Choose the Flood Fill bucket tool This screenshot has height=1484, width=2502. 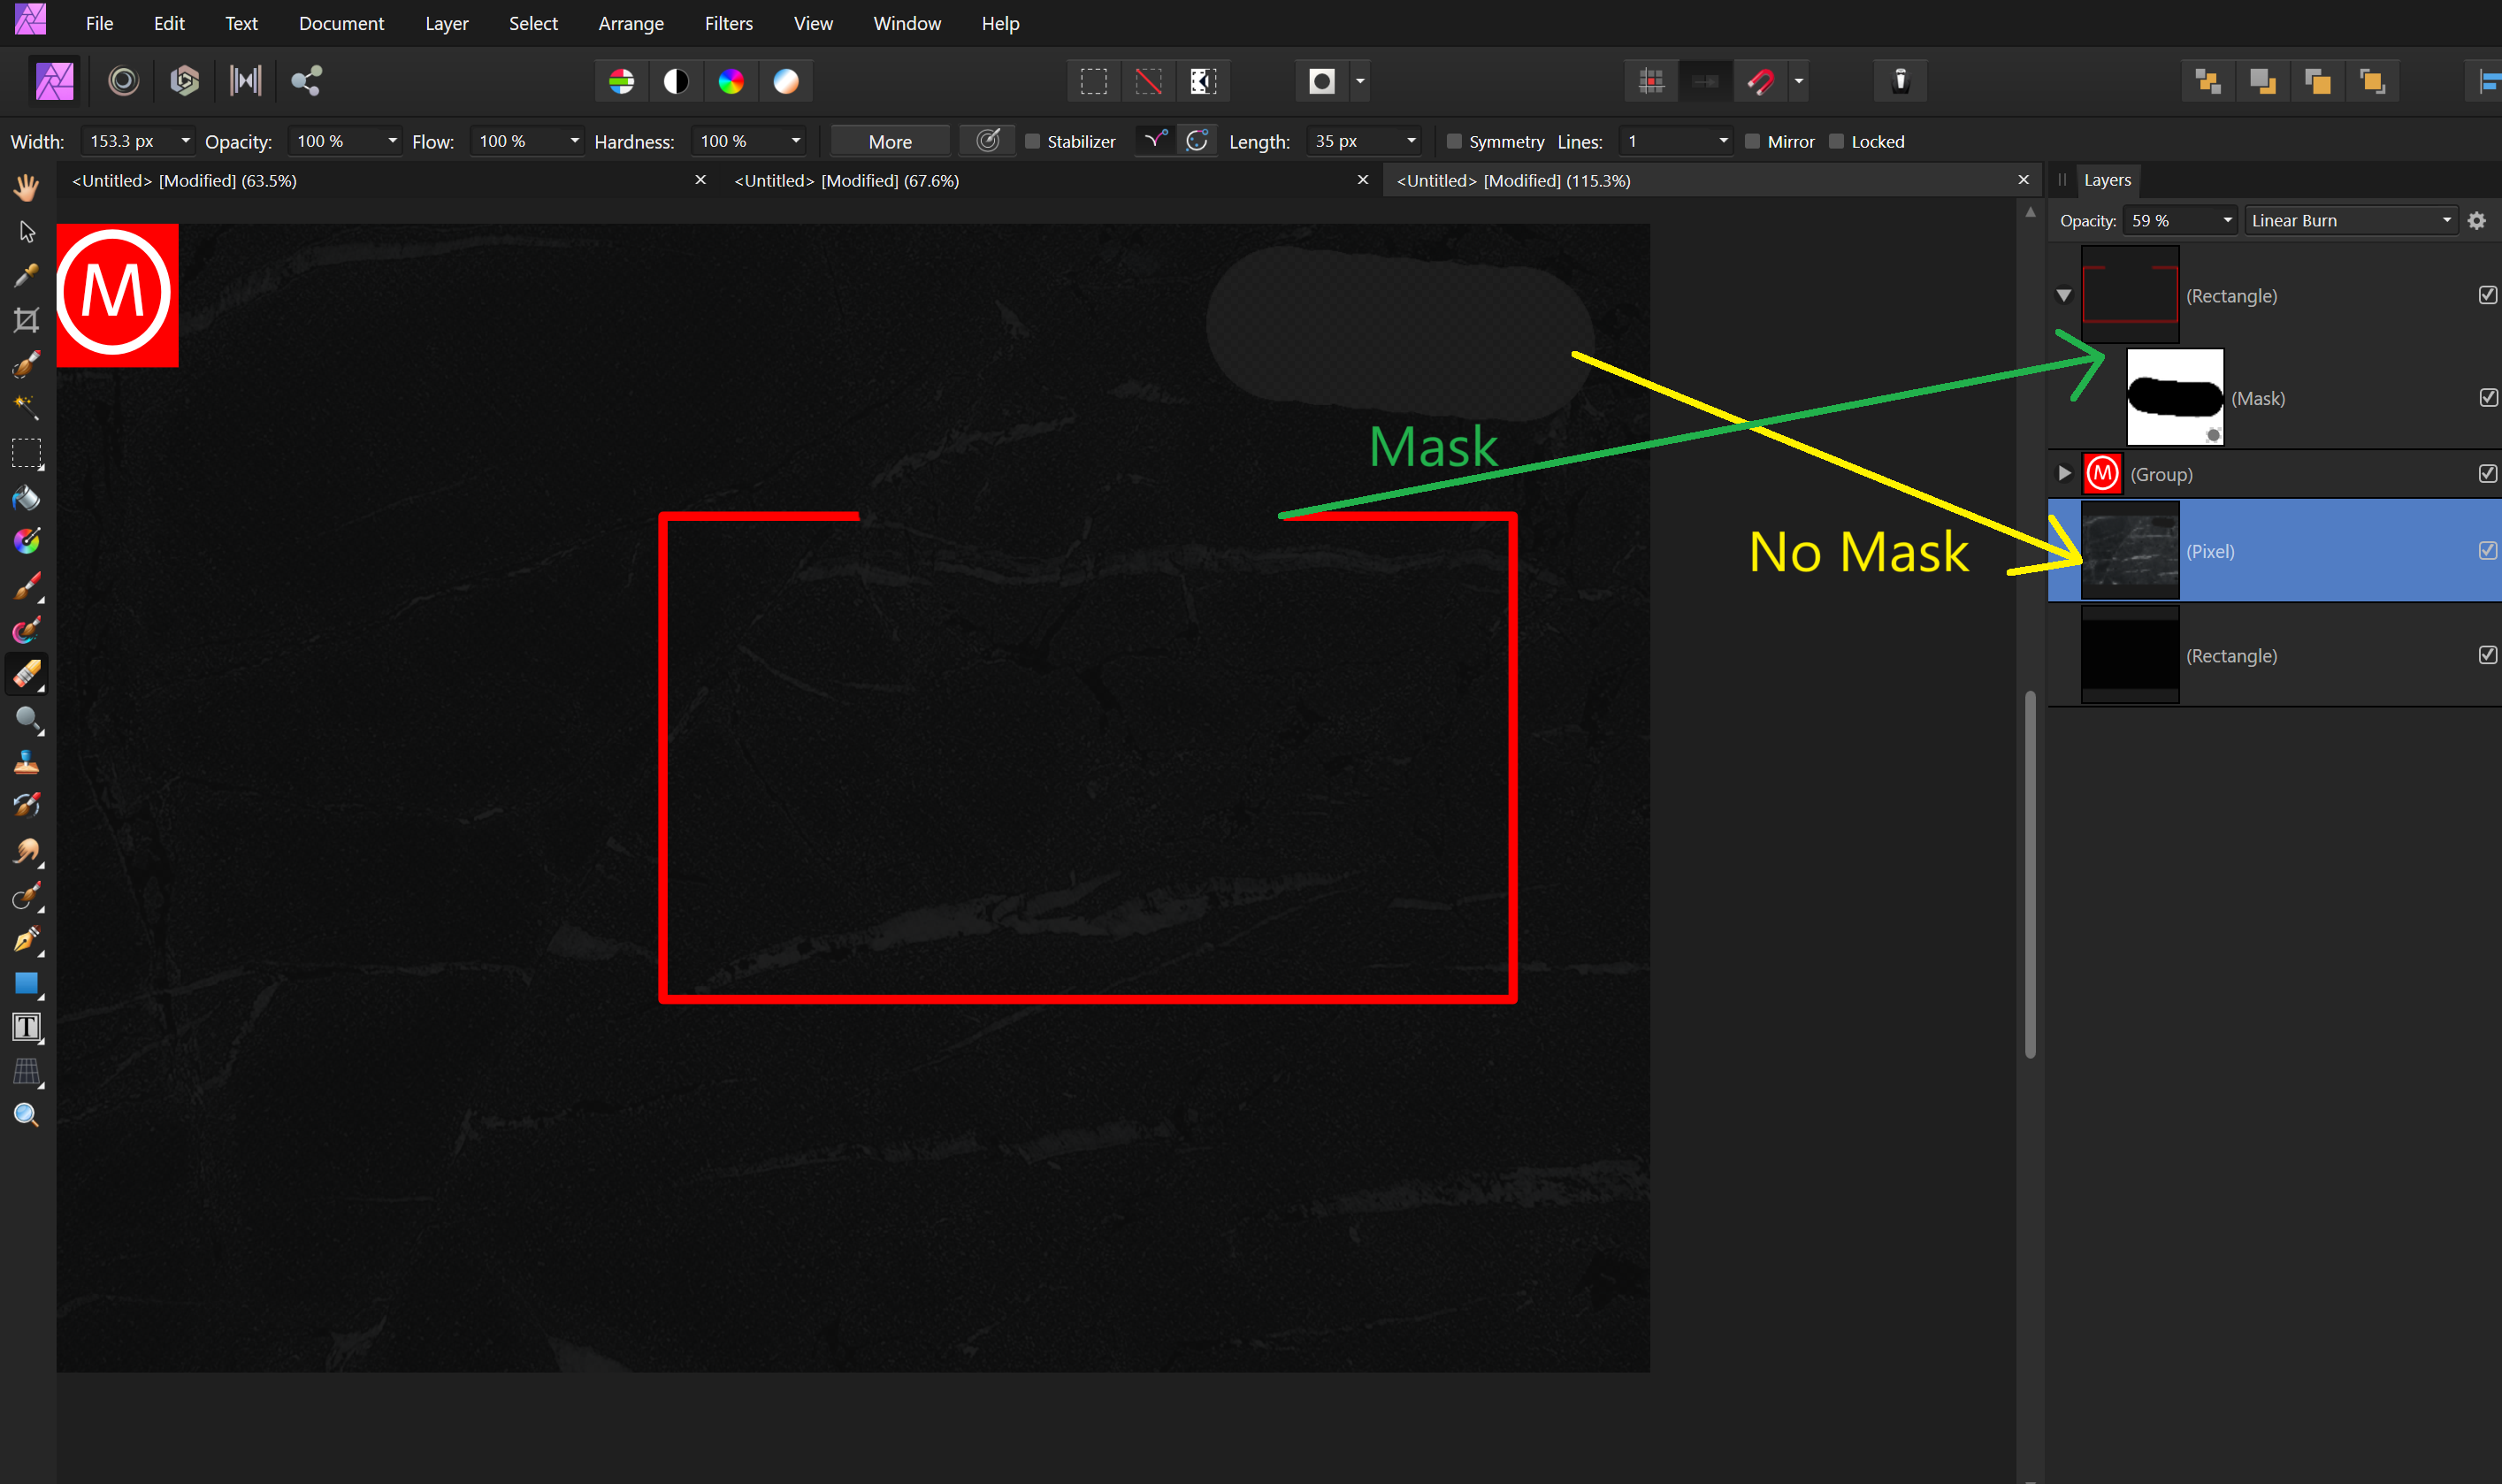coord(27,497)
